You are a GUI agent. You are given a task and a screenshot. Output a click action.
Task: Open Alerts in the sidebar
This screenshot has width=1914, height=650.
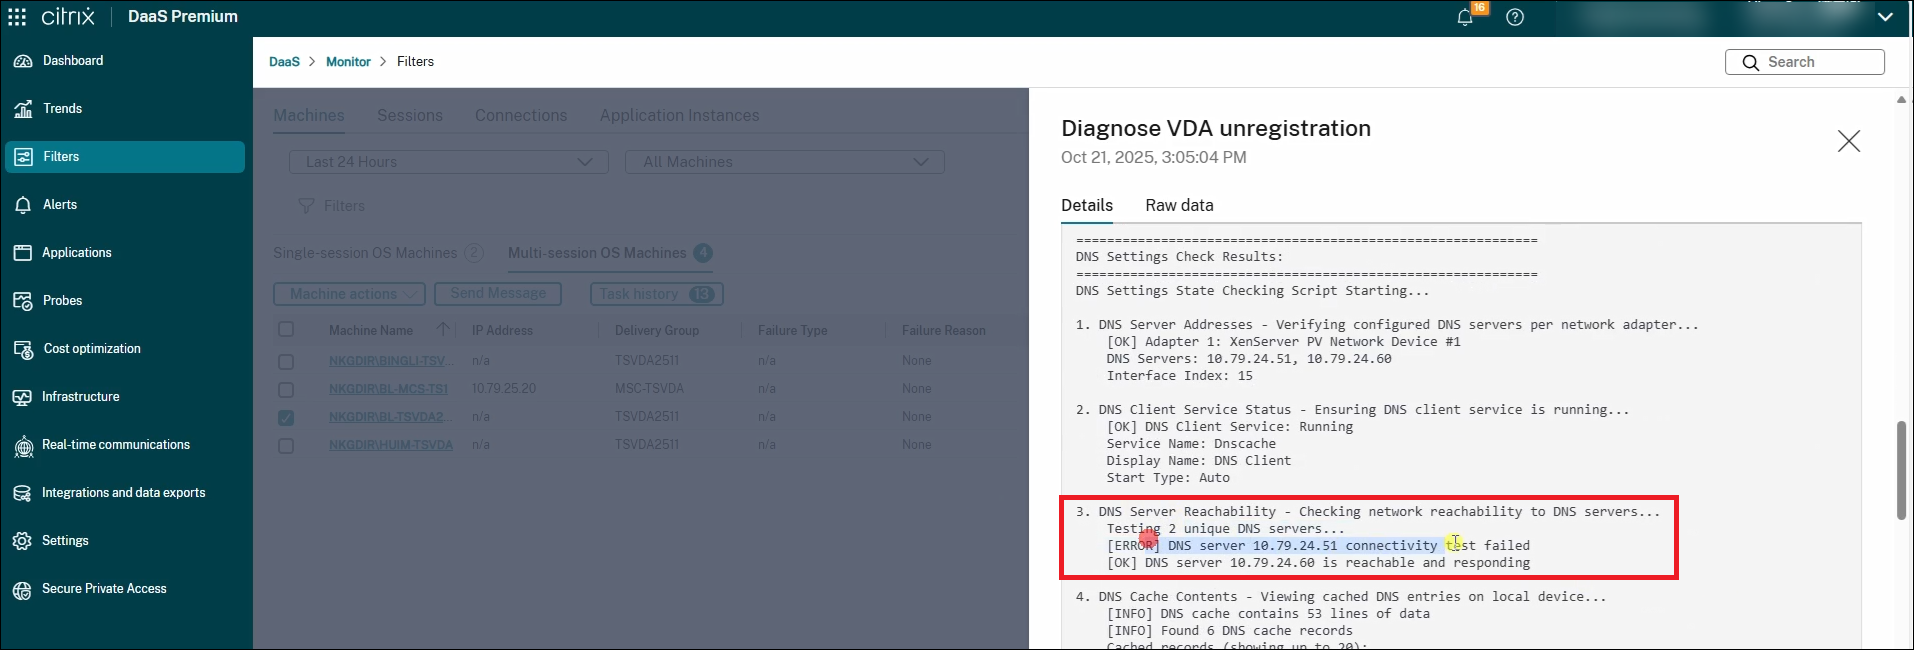(125, 205)
